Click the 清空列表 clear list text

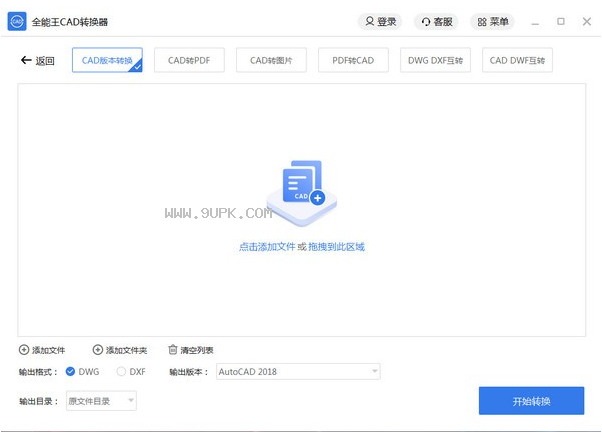(x=197, y=350)
